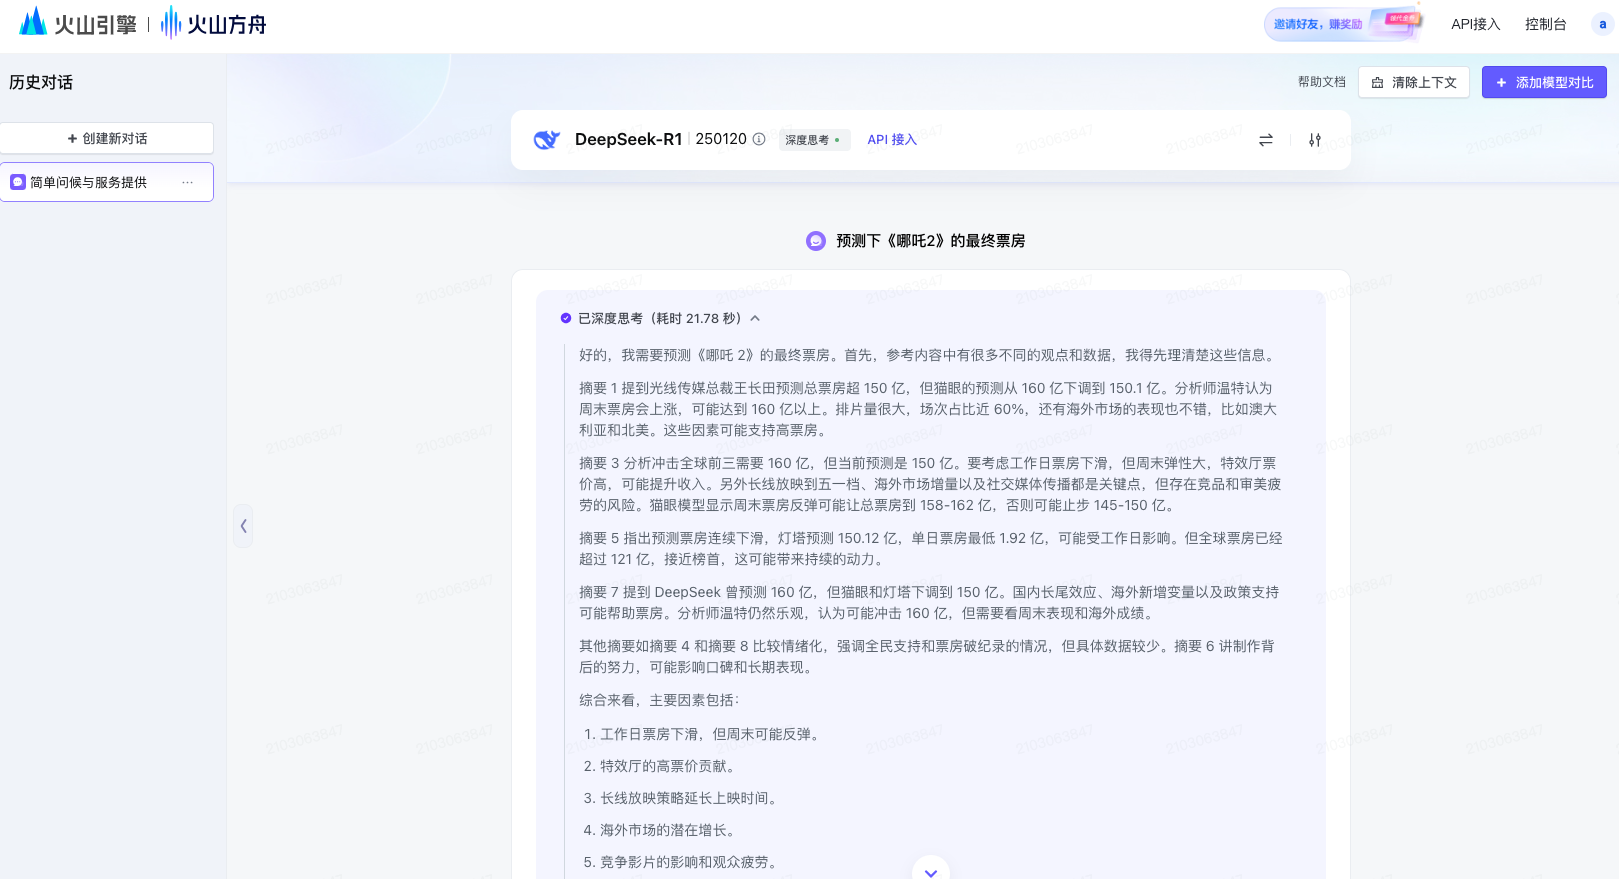1619x879 pixels.
Task: Click the scroll-to-bottom arrow button
Action: coord(930,871)
